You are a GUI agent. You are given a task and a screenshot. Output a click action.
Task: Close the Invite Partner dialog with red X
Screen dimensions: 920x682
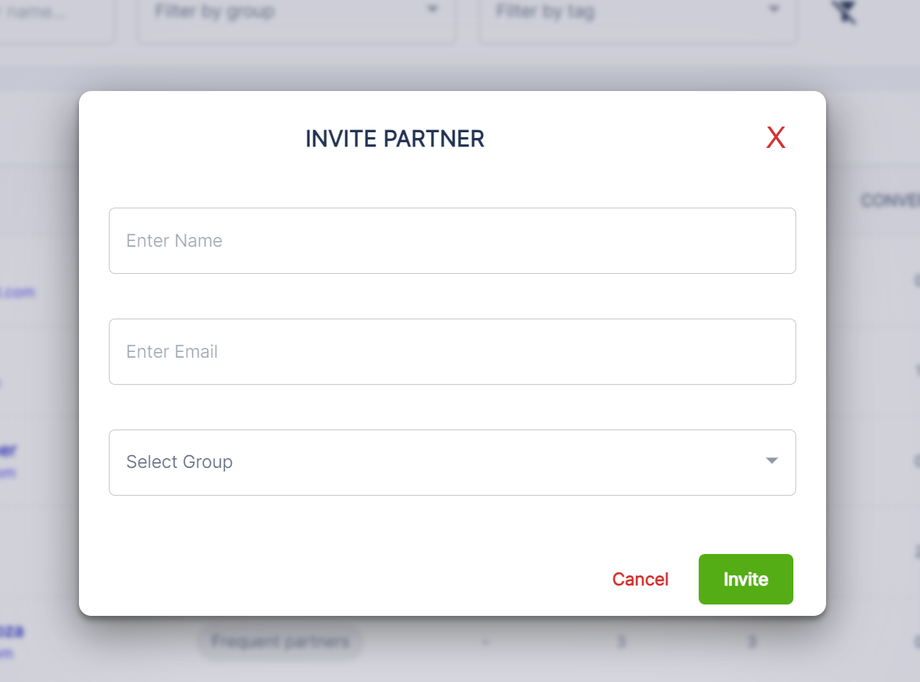point(775,138)
